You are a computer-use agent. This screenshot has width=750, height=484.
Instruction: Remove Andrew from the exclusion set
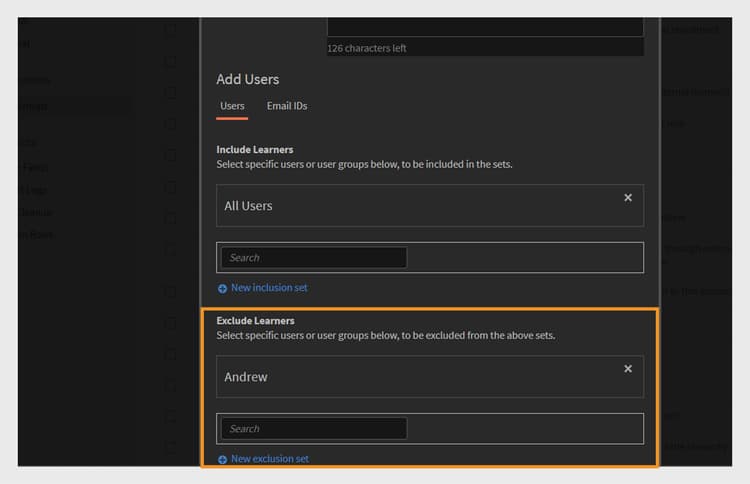[x=628, y=369]
